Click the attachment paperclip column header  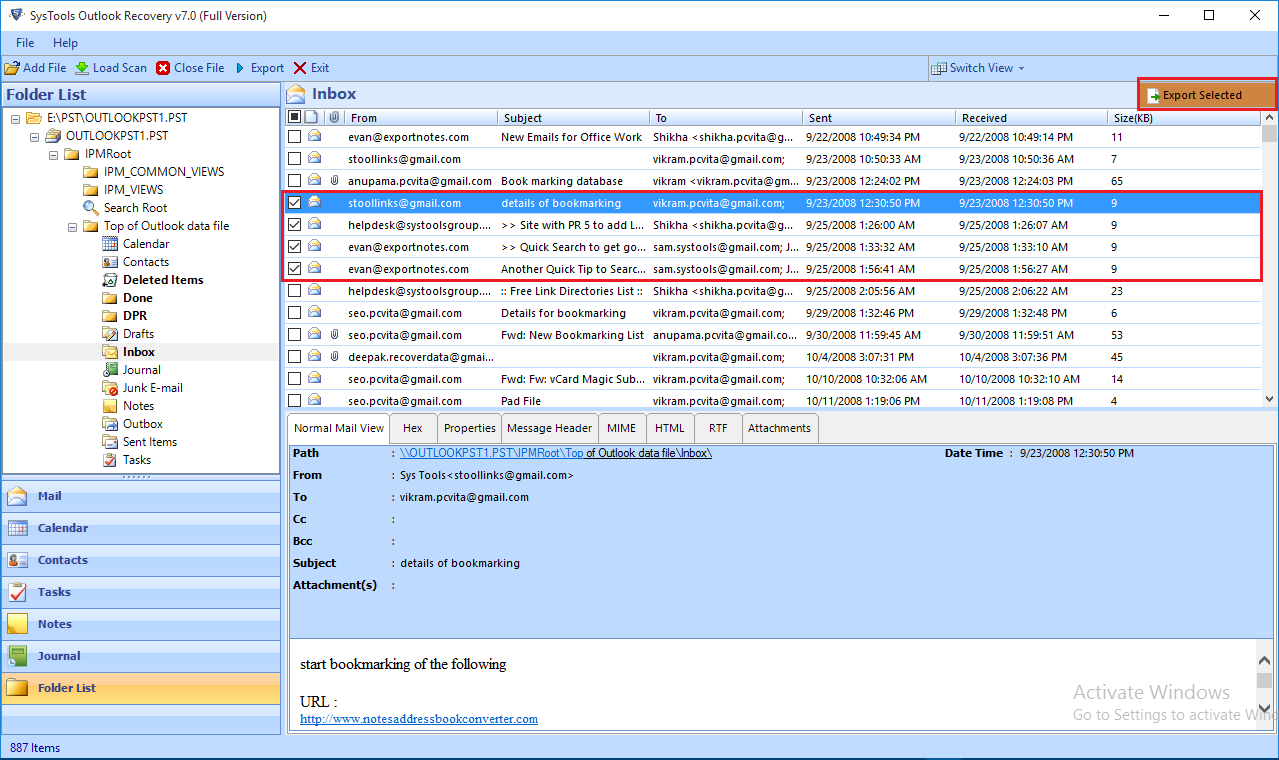(x=334, y=118)
